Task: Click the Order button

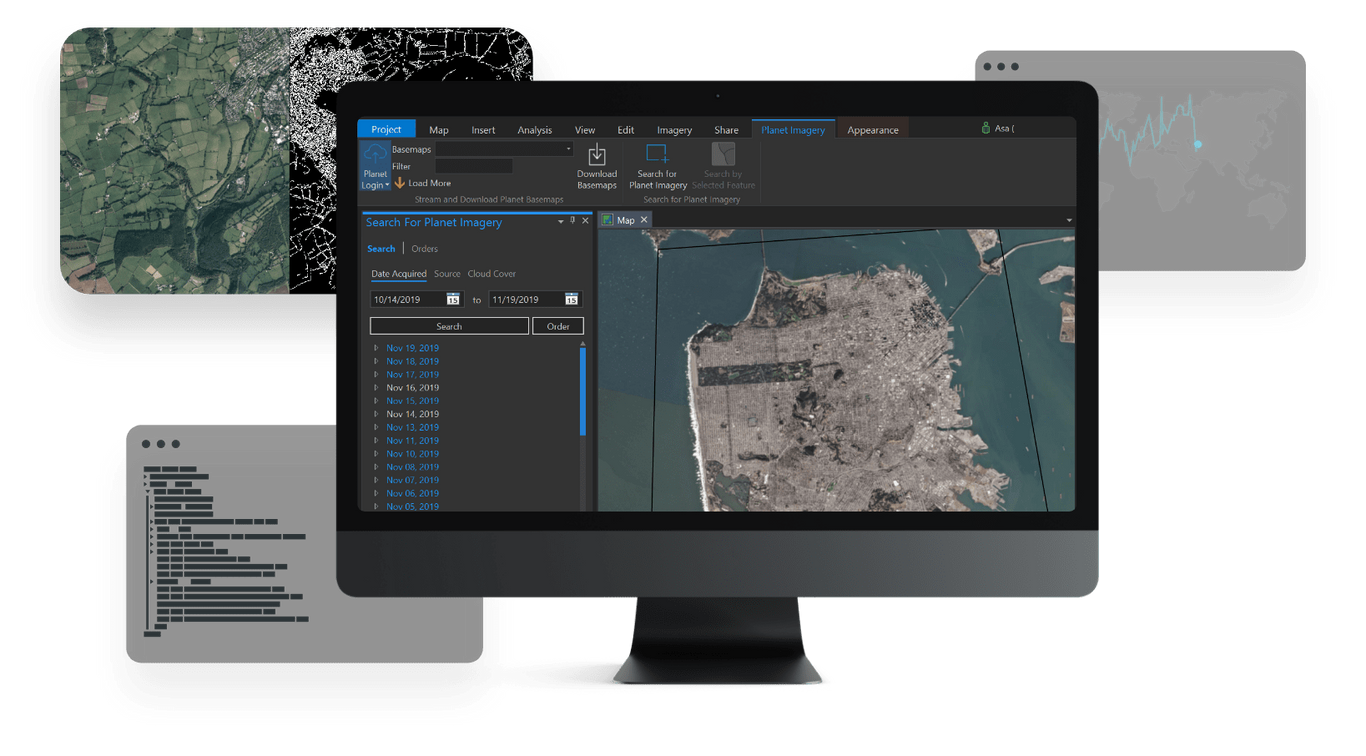Action: click(559, 325)
